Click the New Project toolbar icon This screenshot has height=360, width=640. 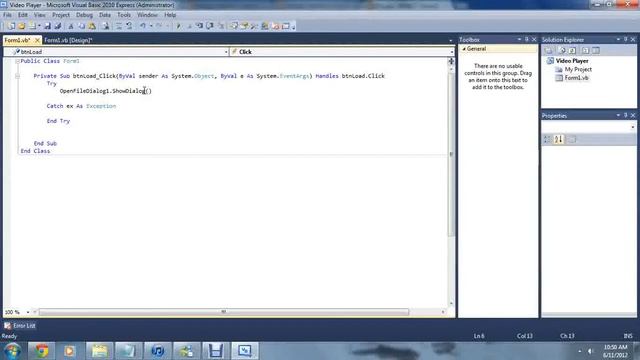[x=11, y=26]
